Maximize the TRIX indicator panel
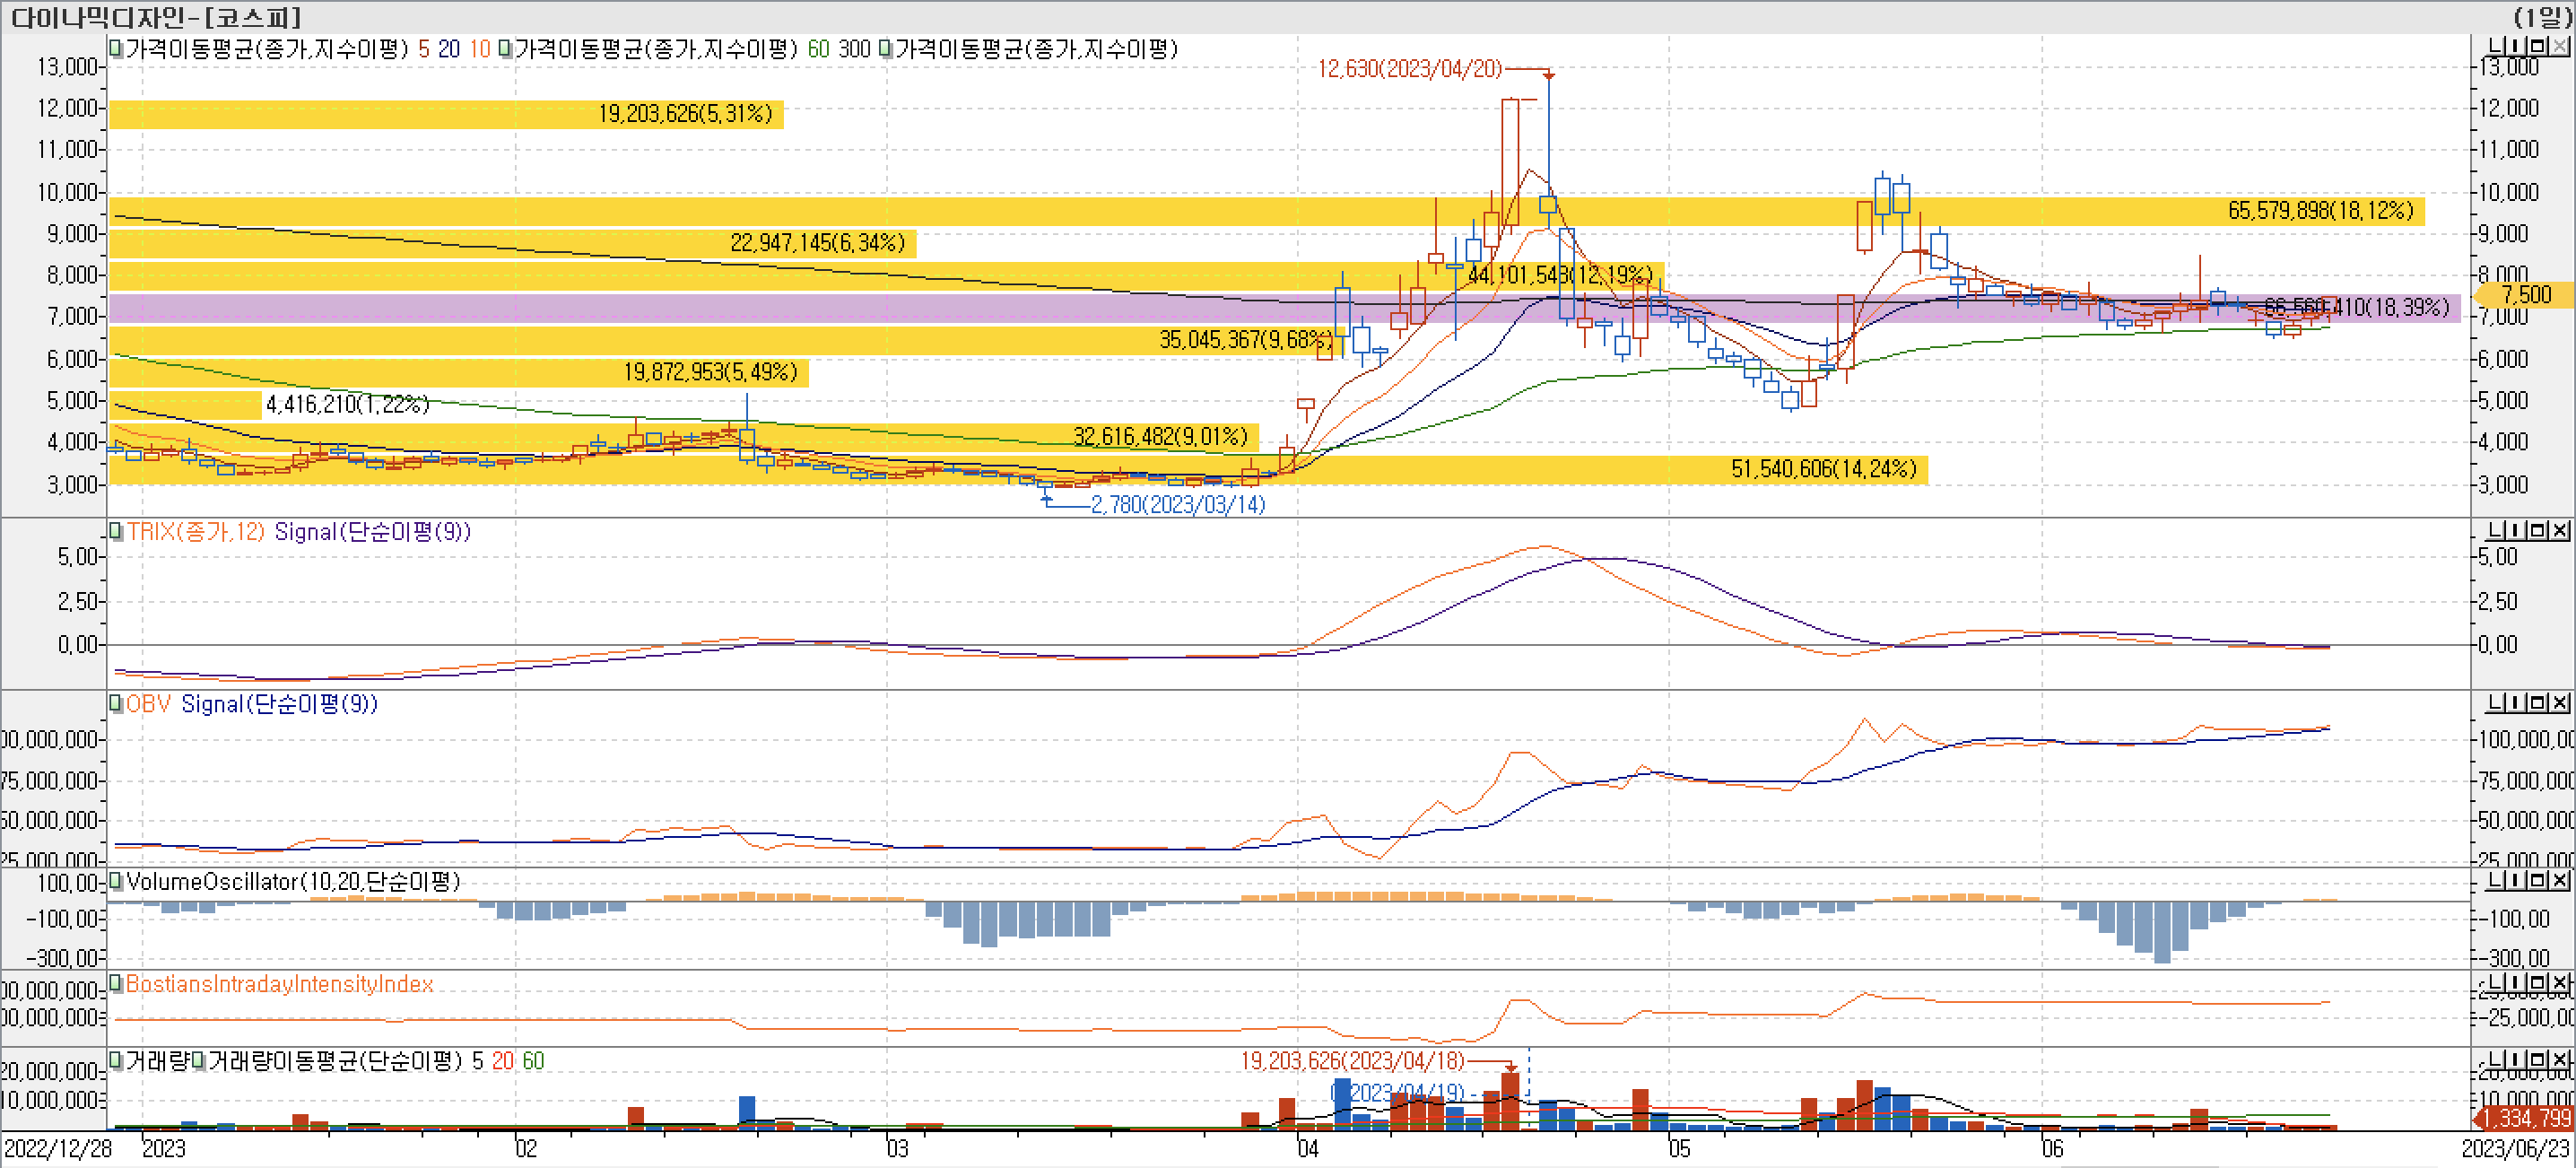The image size is (2576, 1168). click(2539, 531)
